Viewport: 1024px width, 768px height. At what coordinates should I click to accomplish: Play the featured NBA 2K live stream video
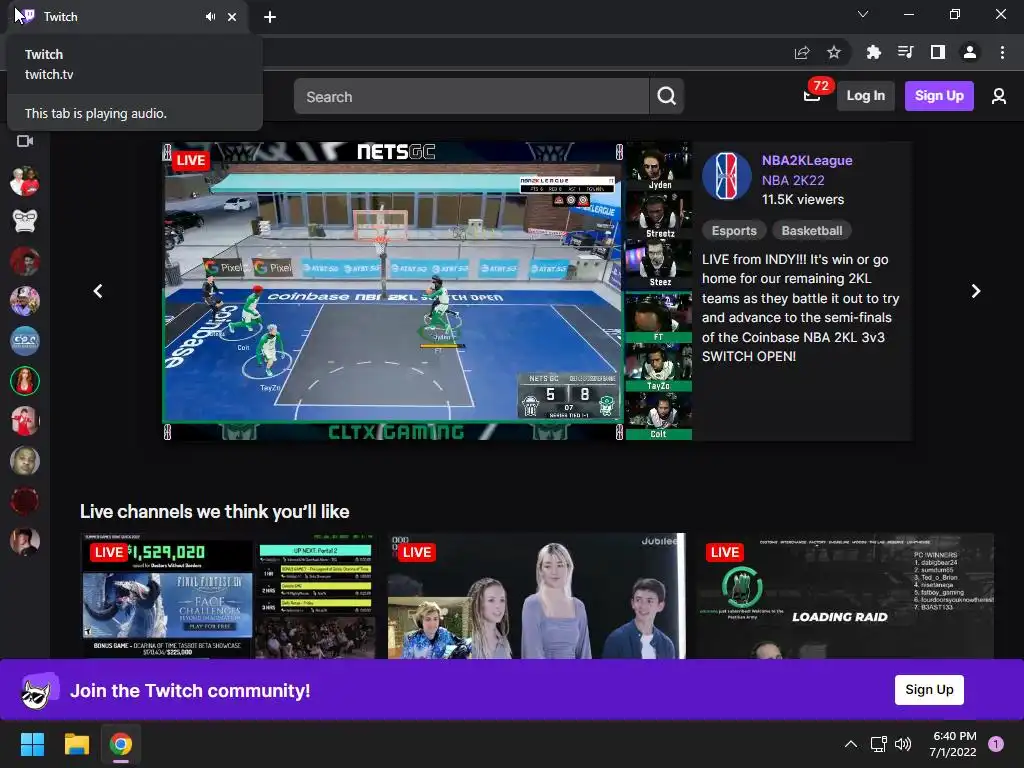click(427, 291)
